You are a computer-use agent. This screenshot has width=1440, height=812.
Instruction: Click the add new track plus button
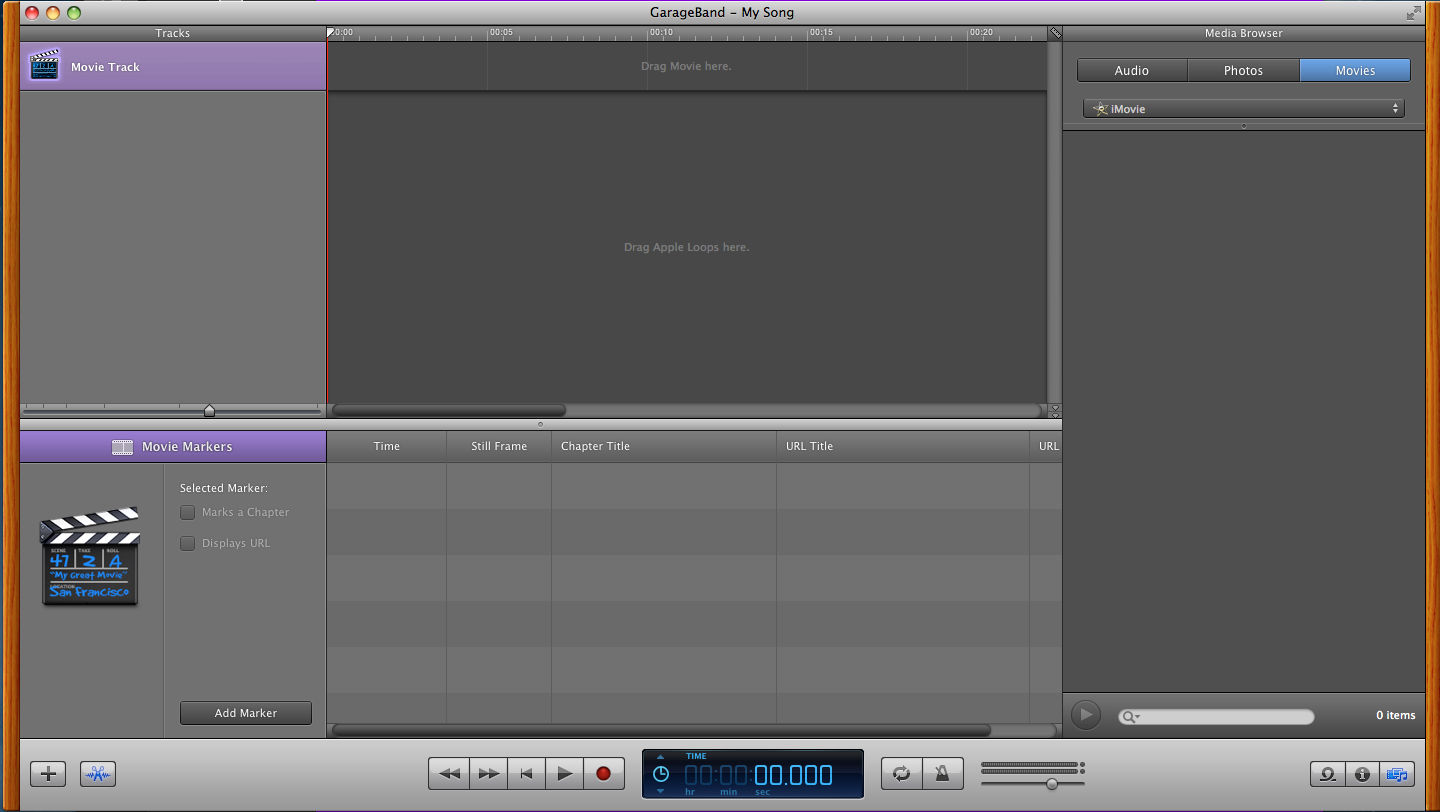coord(48,773)
